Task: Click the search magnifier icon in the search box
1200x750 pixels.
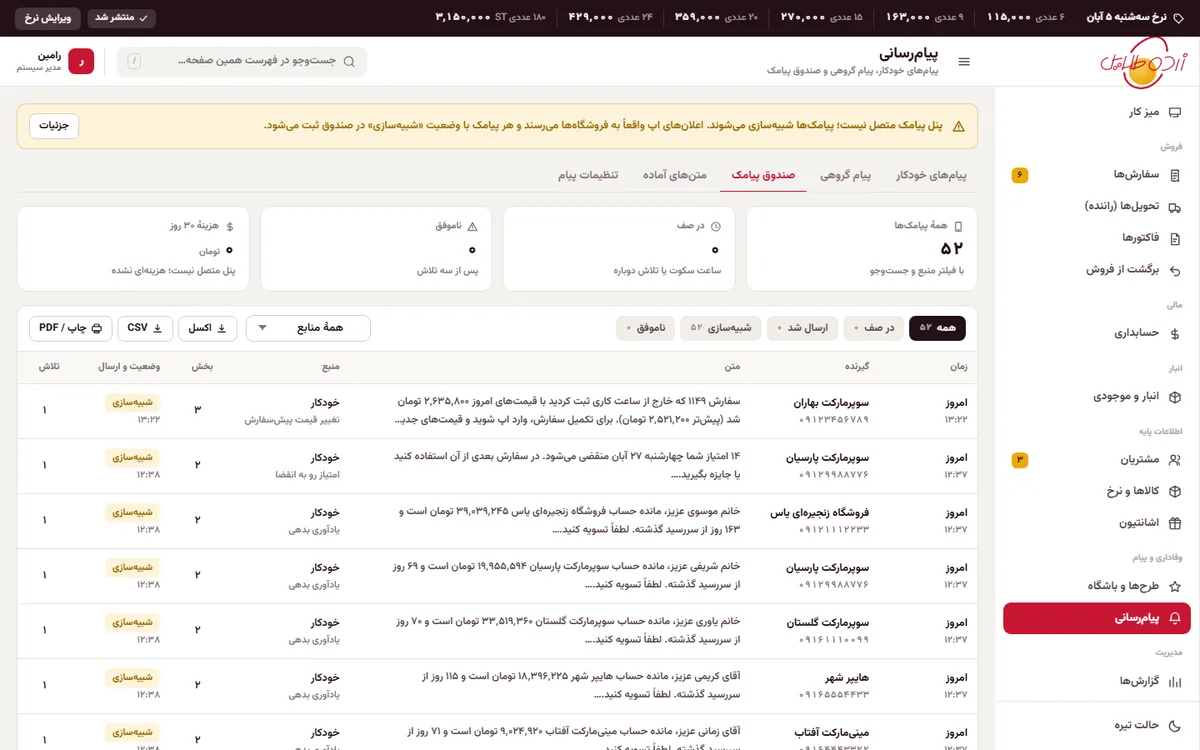Action: tap(349, 62)
